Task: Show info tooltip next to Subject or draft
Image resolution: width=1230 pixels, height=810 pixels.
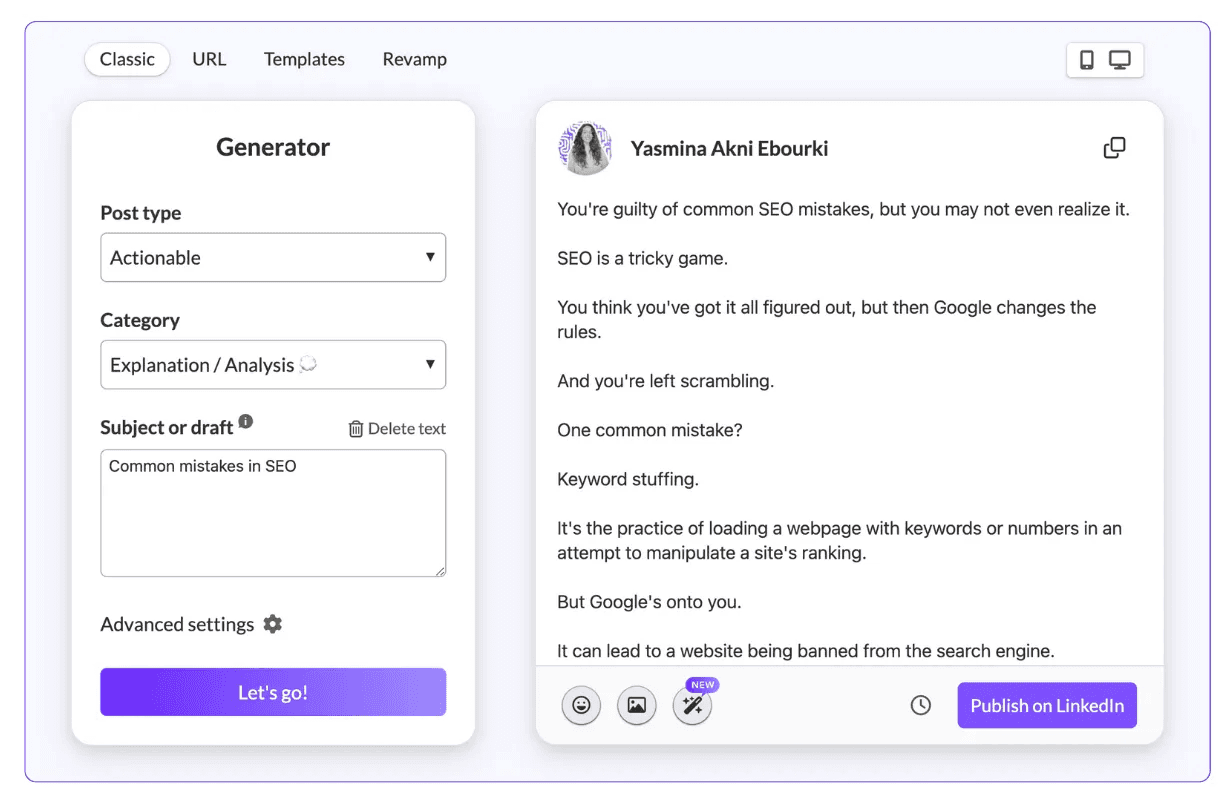Action: (246, 422)
